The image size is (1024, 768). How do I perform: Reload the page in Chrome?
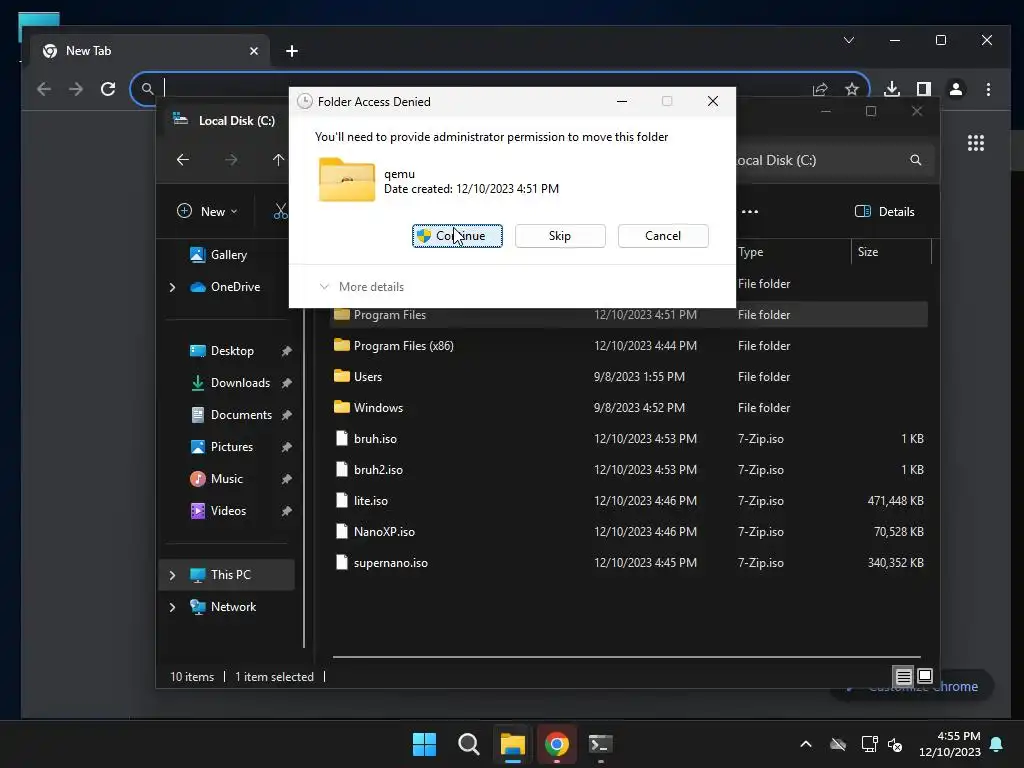point(108,89)
